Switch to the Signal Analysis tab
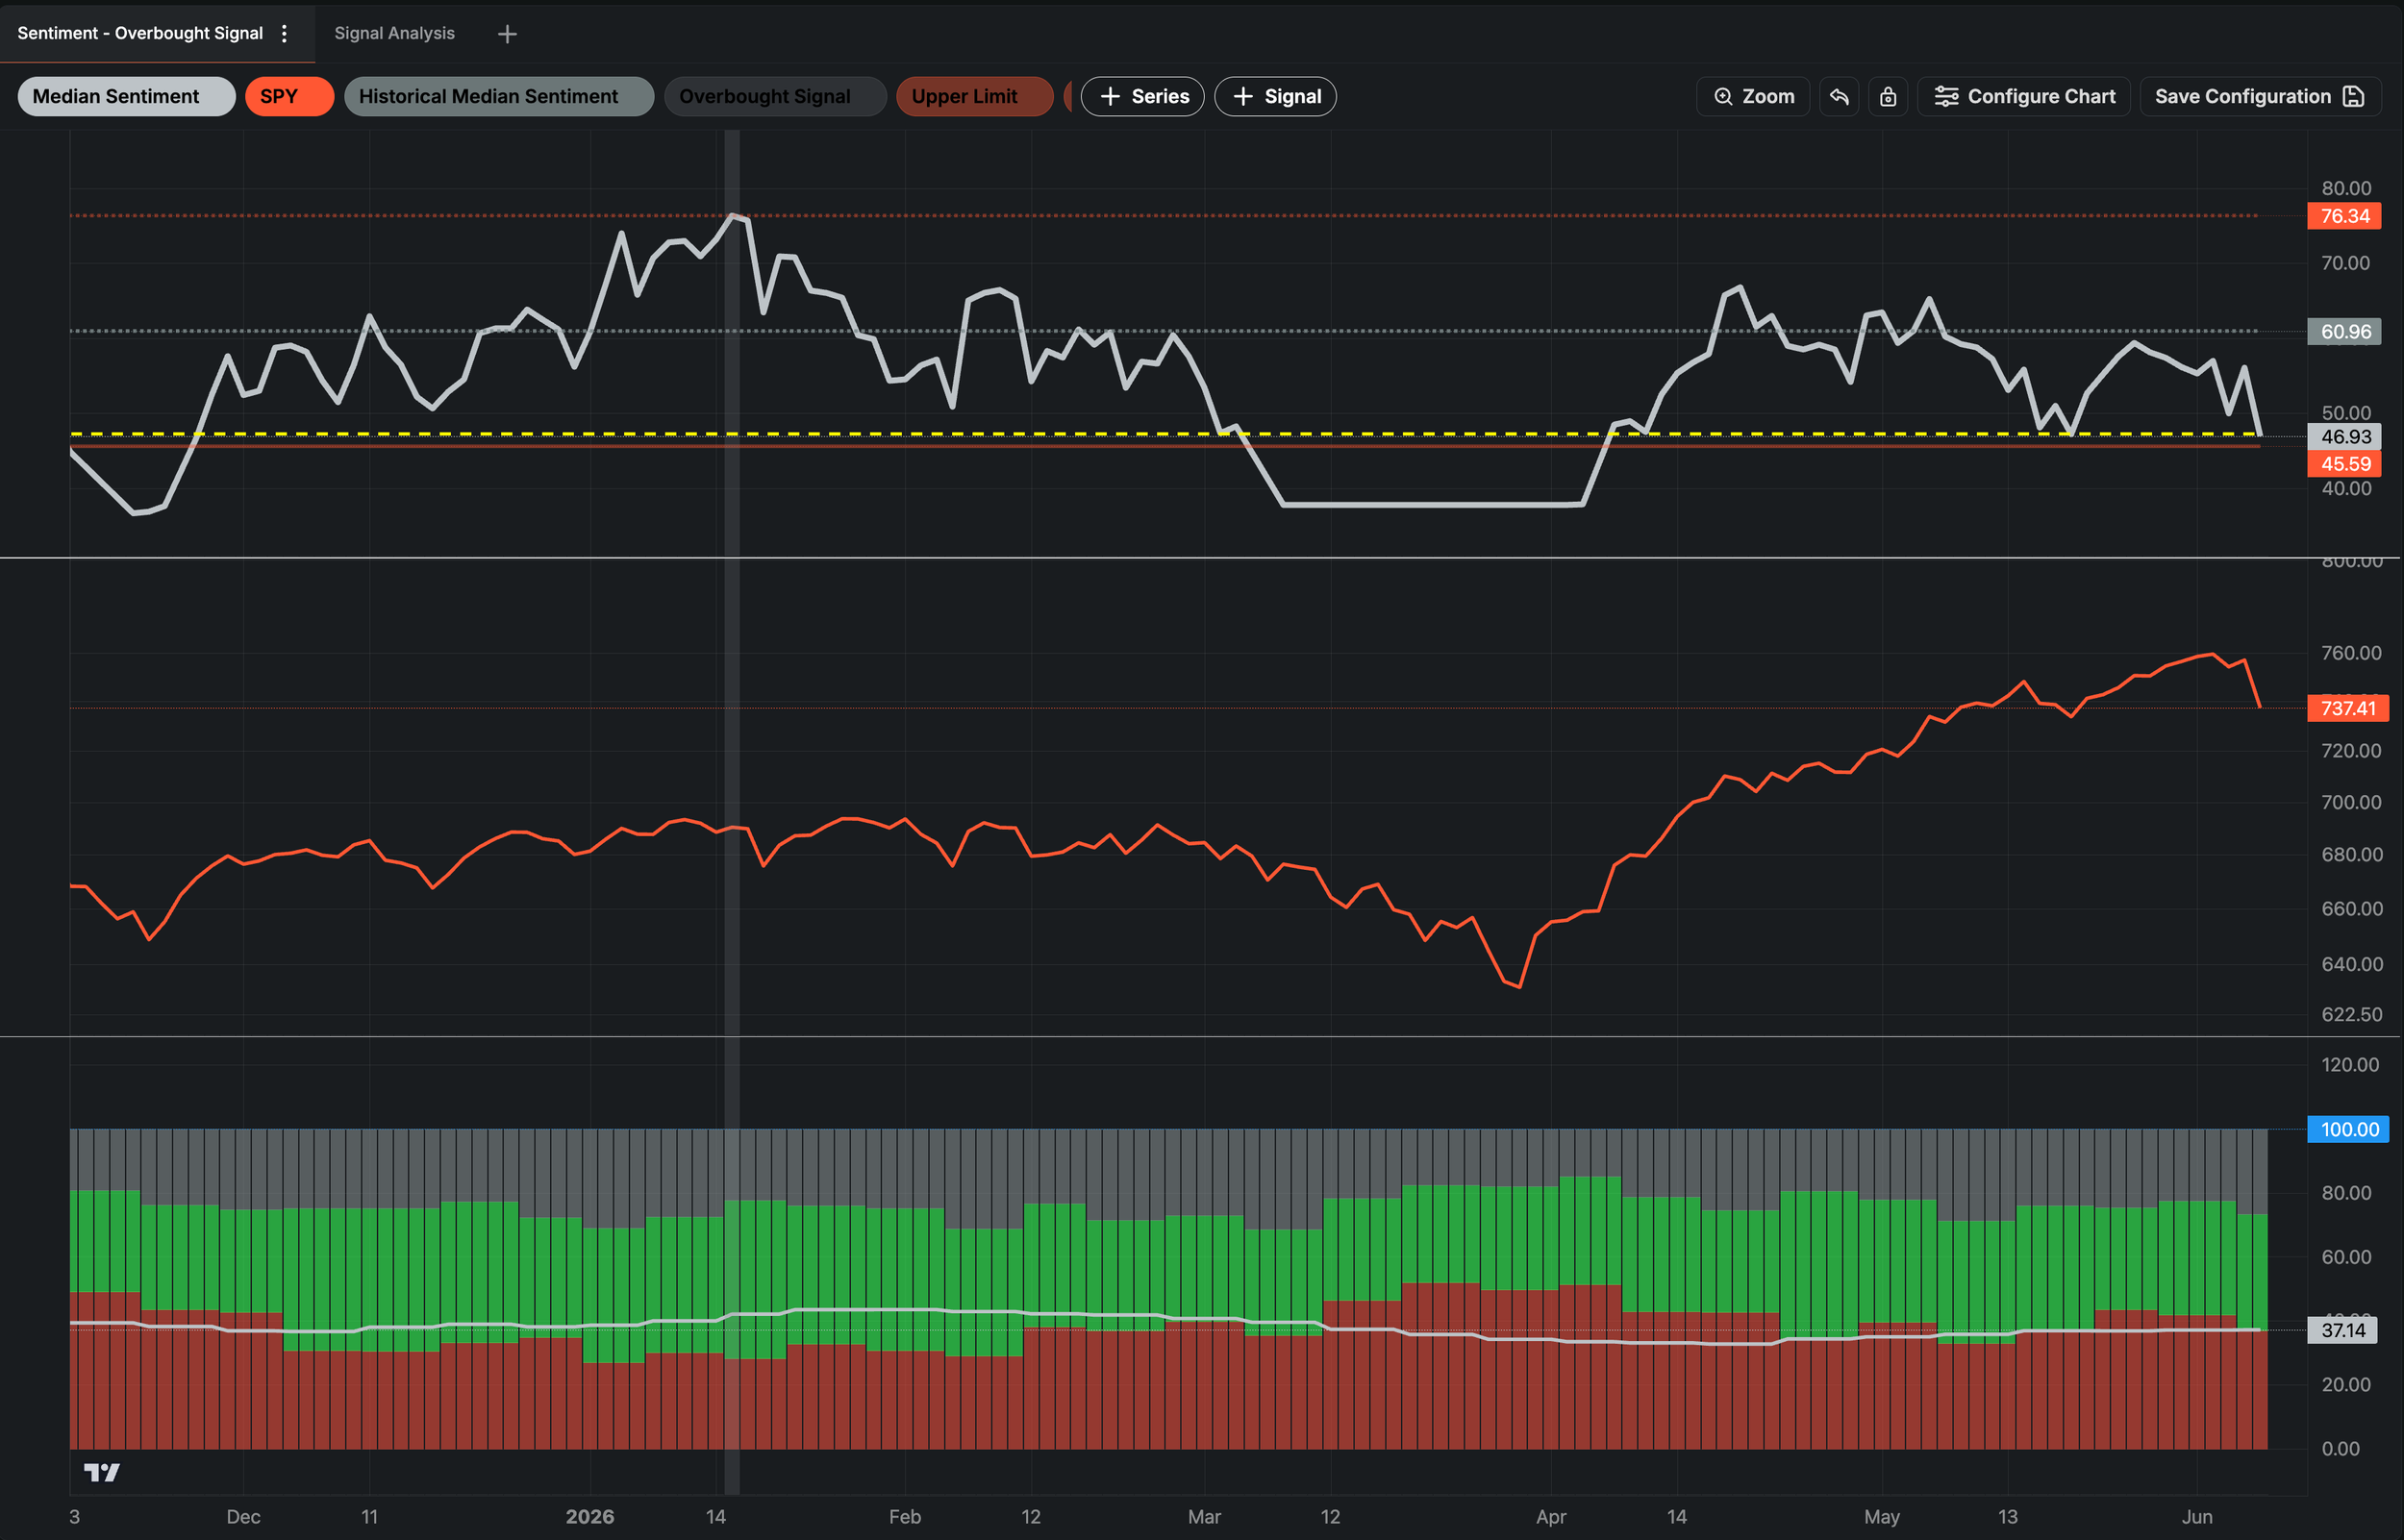 tap(394, 33)
